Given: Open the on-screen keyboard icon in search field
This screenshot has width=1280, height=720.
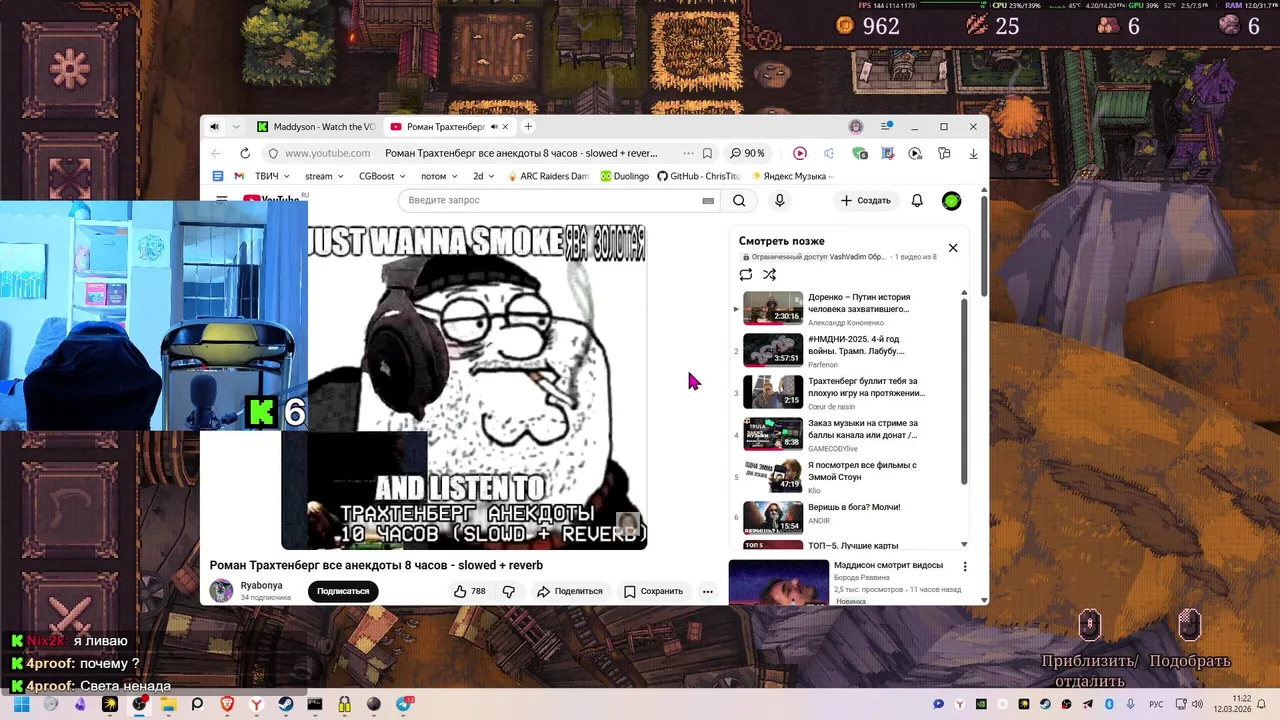Looking at the screenshot, I should pos(708,201).
